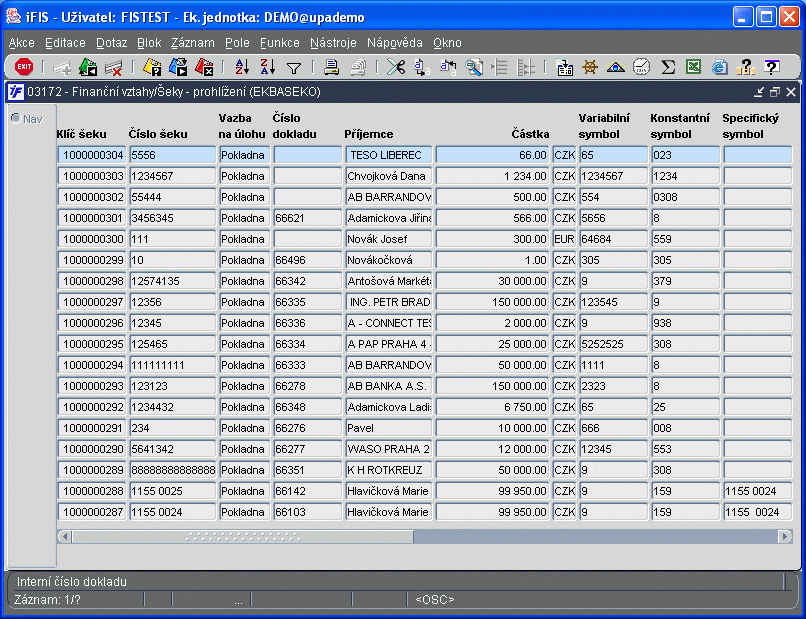Select the Nav radio button

coord(16,118)
